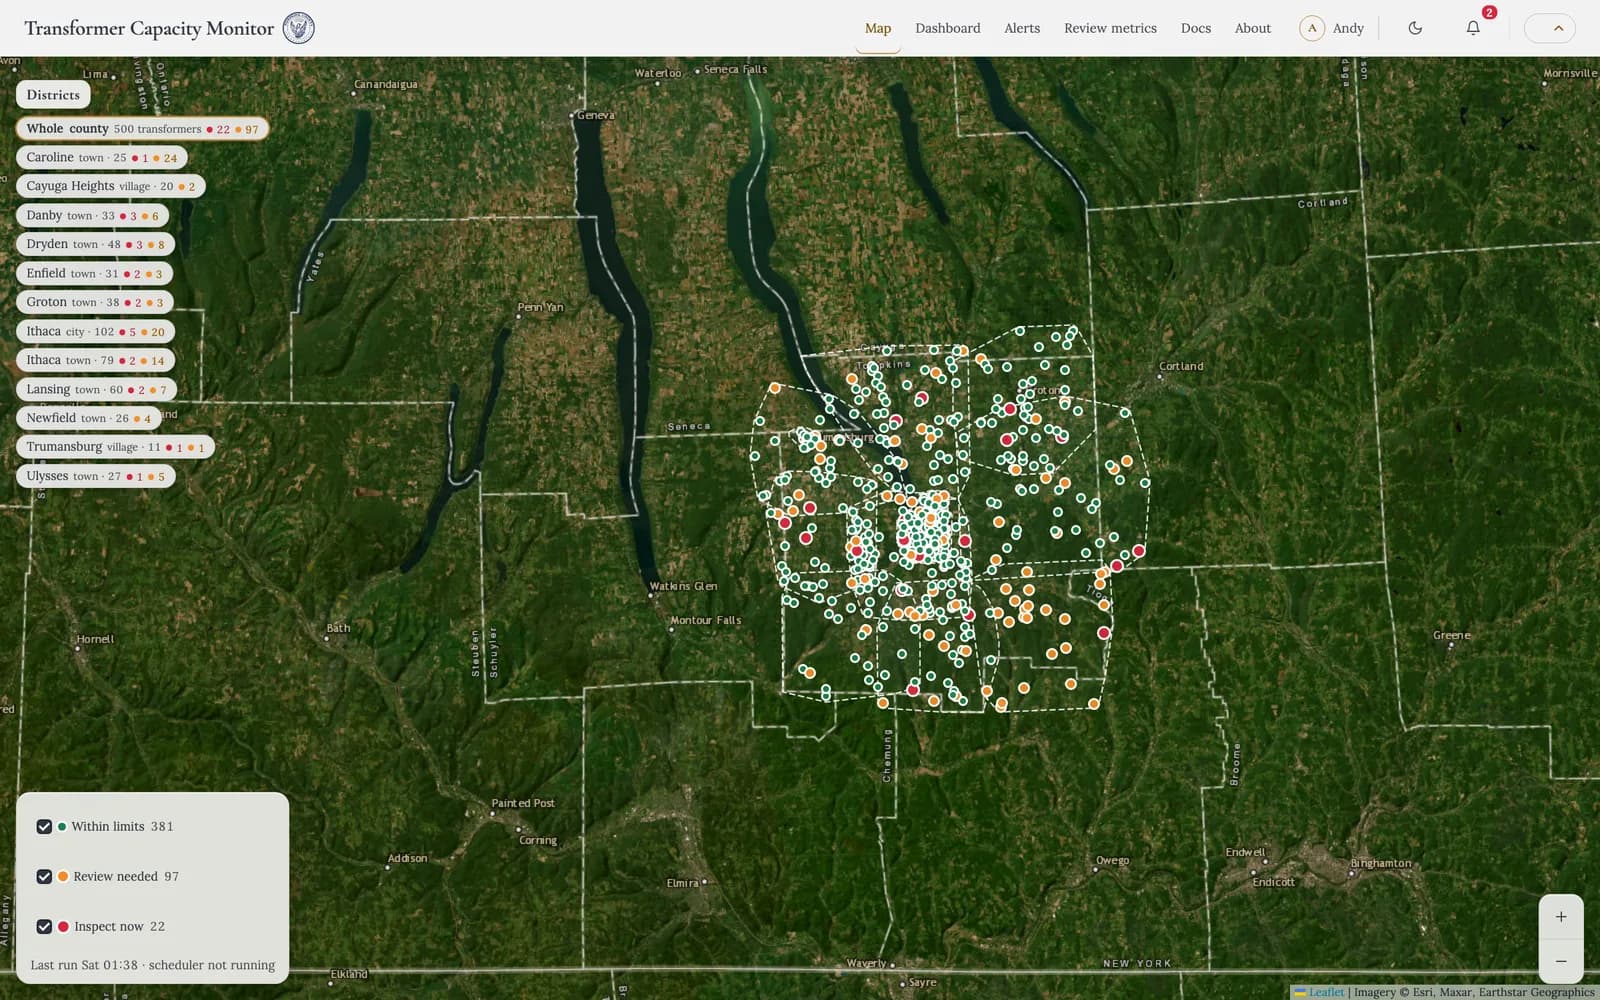The height and width of the screenshot is (1000, 1600).
Task: Uncheck the Within limits checkbox
Action: click(44, 827)
